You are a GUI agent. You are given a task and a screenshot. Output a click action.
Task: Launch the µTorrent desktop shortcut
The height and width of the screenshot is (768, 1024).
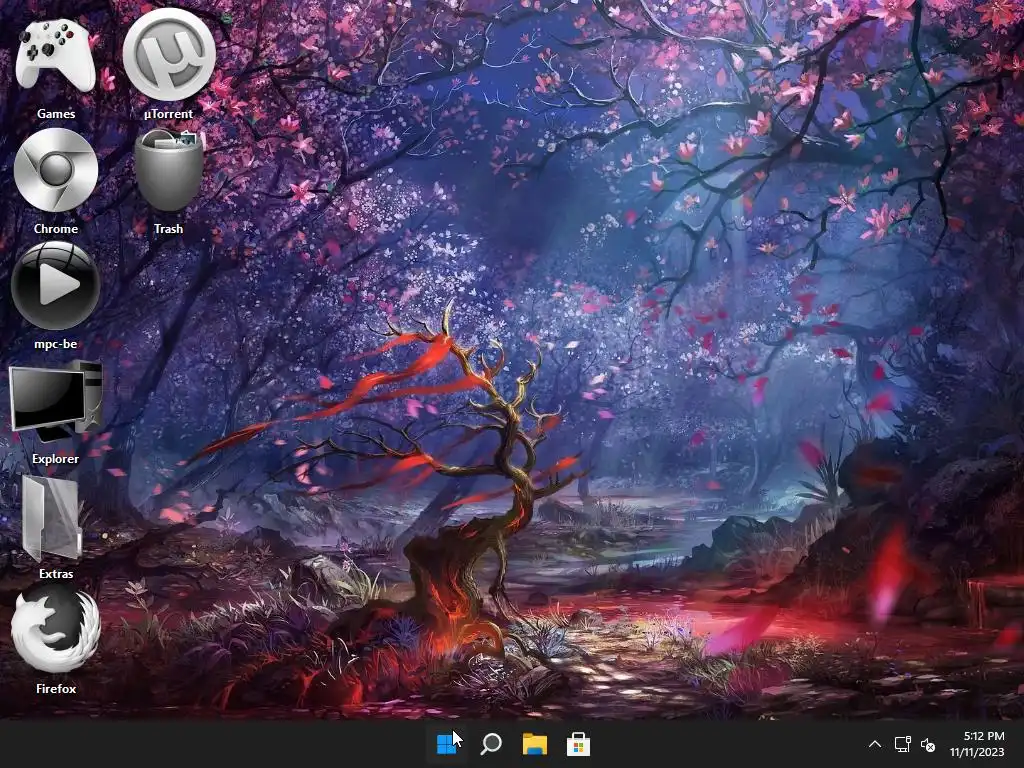(x=168, y=54)
